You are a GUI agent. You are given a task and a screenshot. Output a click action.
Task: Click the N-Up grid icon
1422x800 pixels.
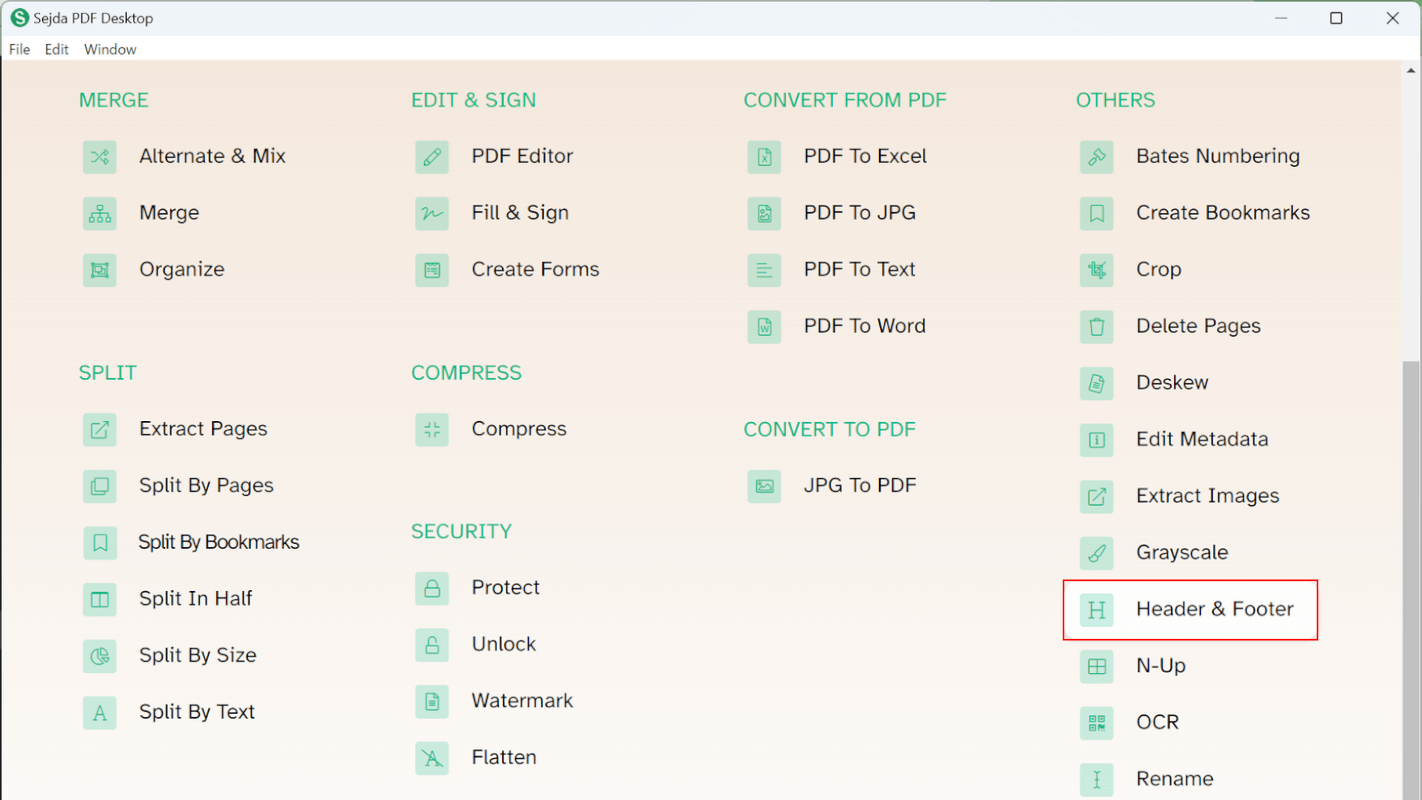point(1097,666)
